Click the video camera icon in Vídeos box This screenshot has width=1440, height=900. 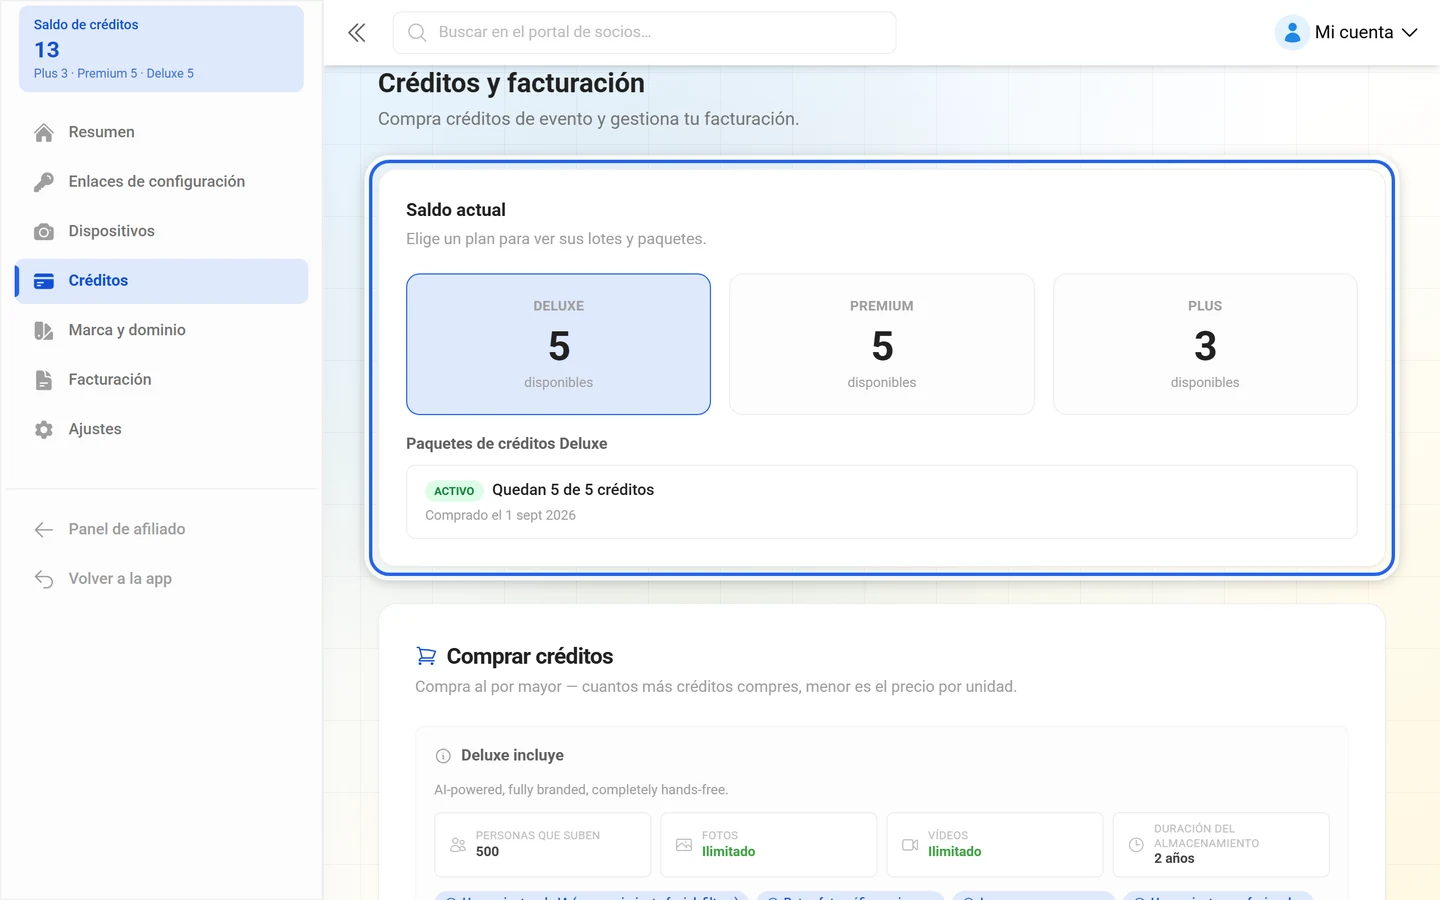pos(910,845)
